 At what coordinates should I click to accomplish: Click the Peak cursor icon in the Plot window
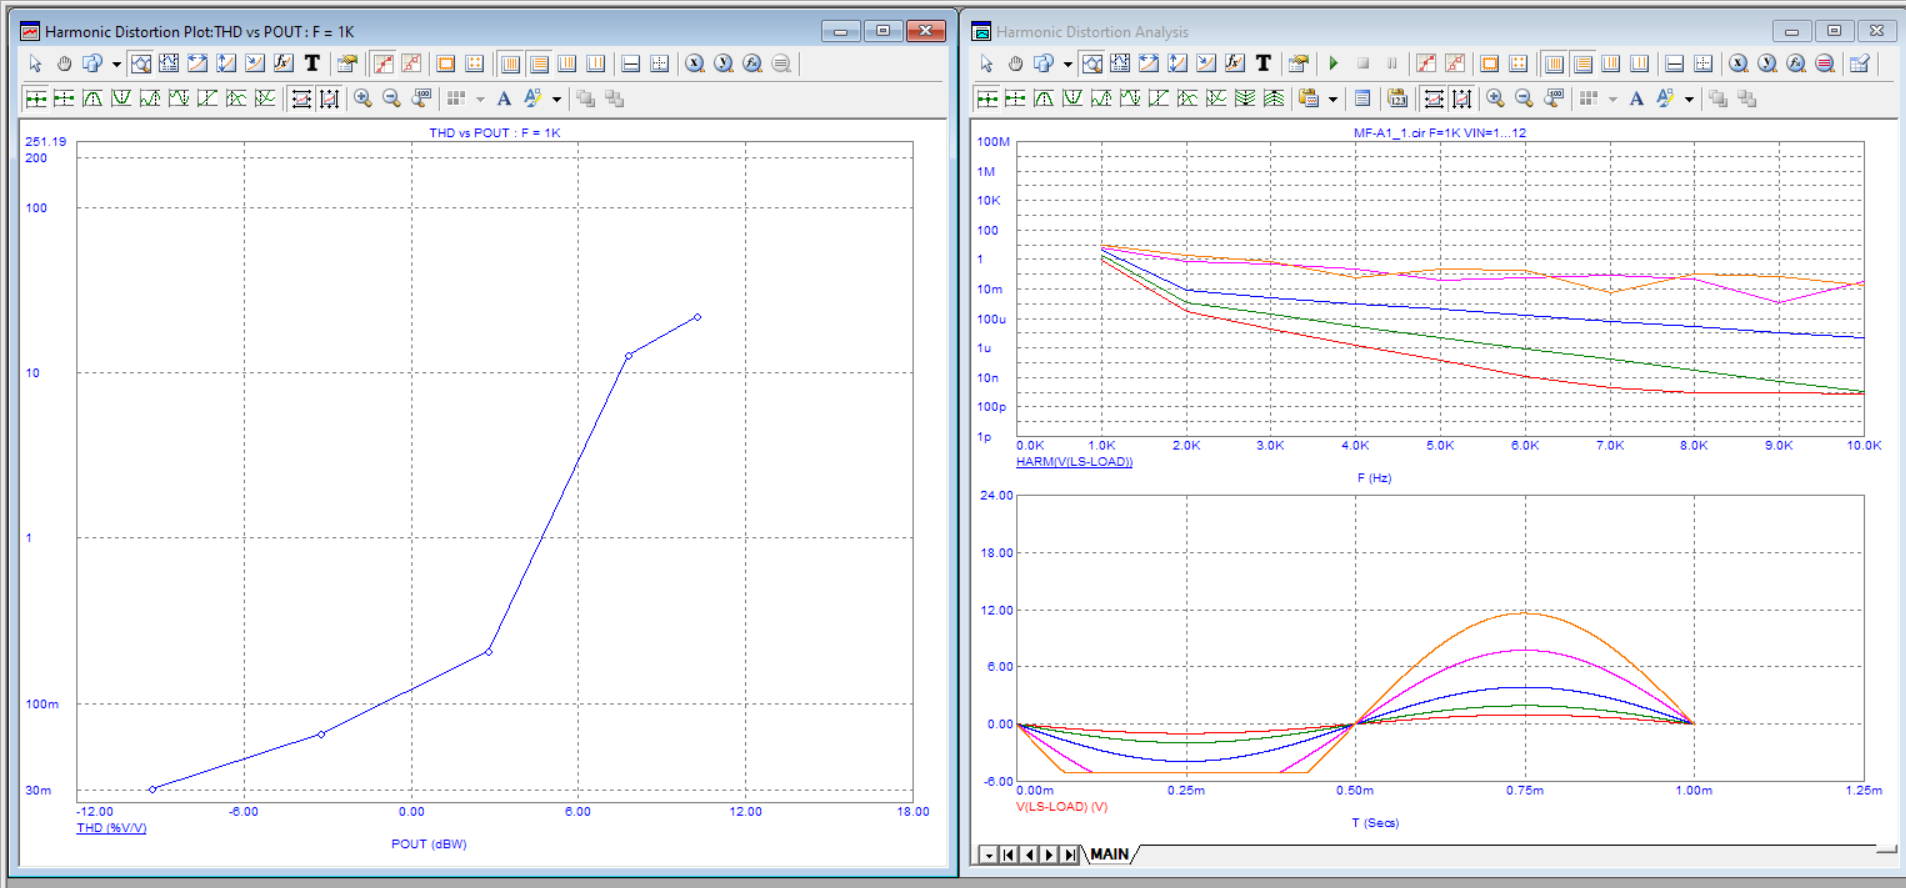coord(93,98)
